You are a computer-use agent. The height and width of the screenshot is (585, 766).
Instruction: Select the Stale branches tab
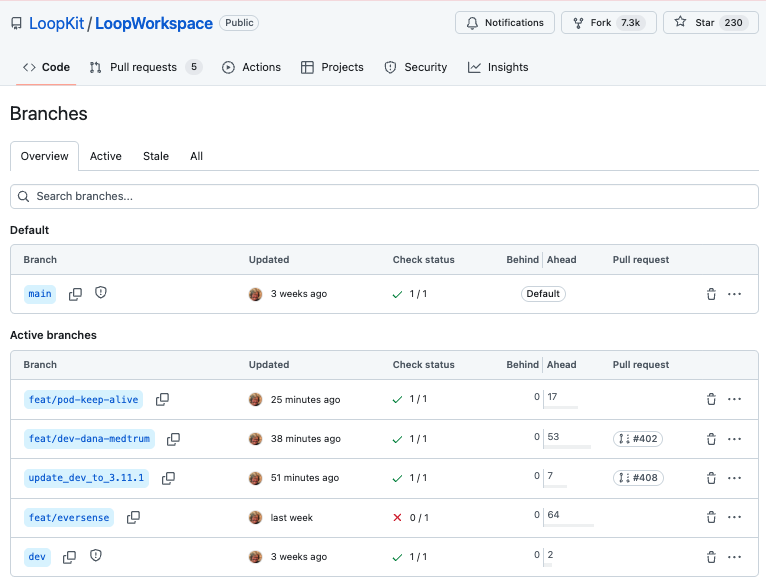click(x=156, y=156)
